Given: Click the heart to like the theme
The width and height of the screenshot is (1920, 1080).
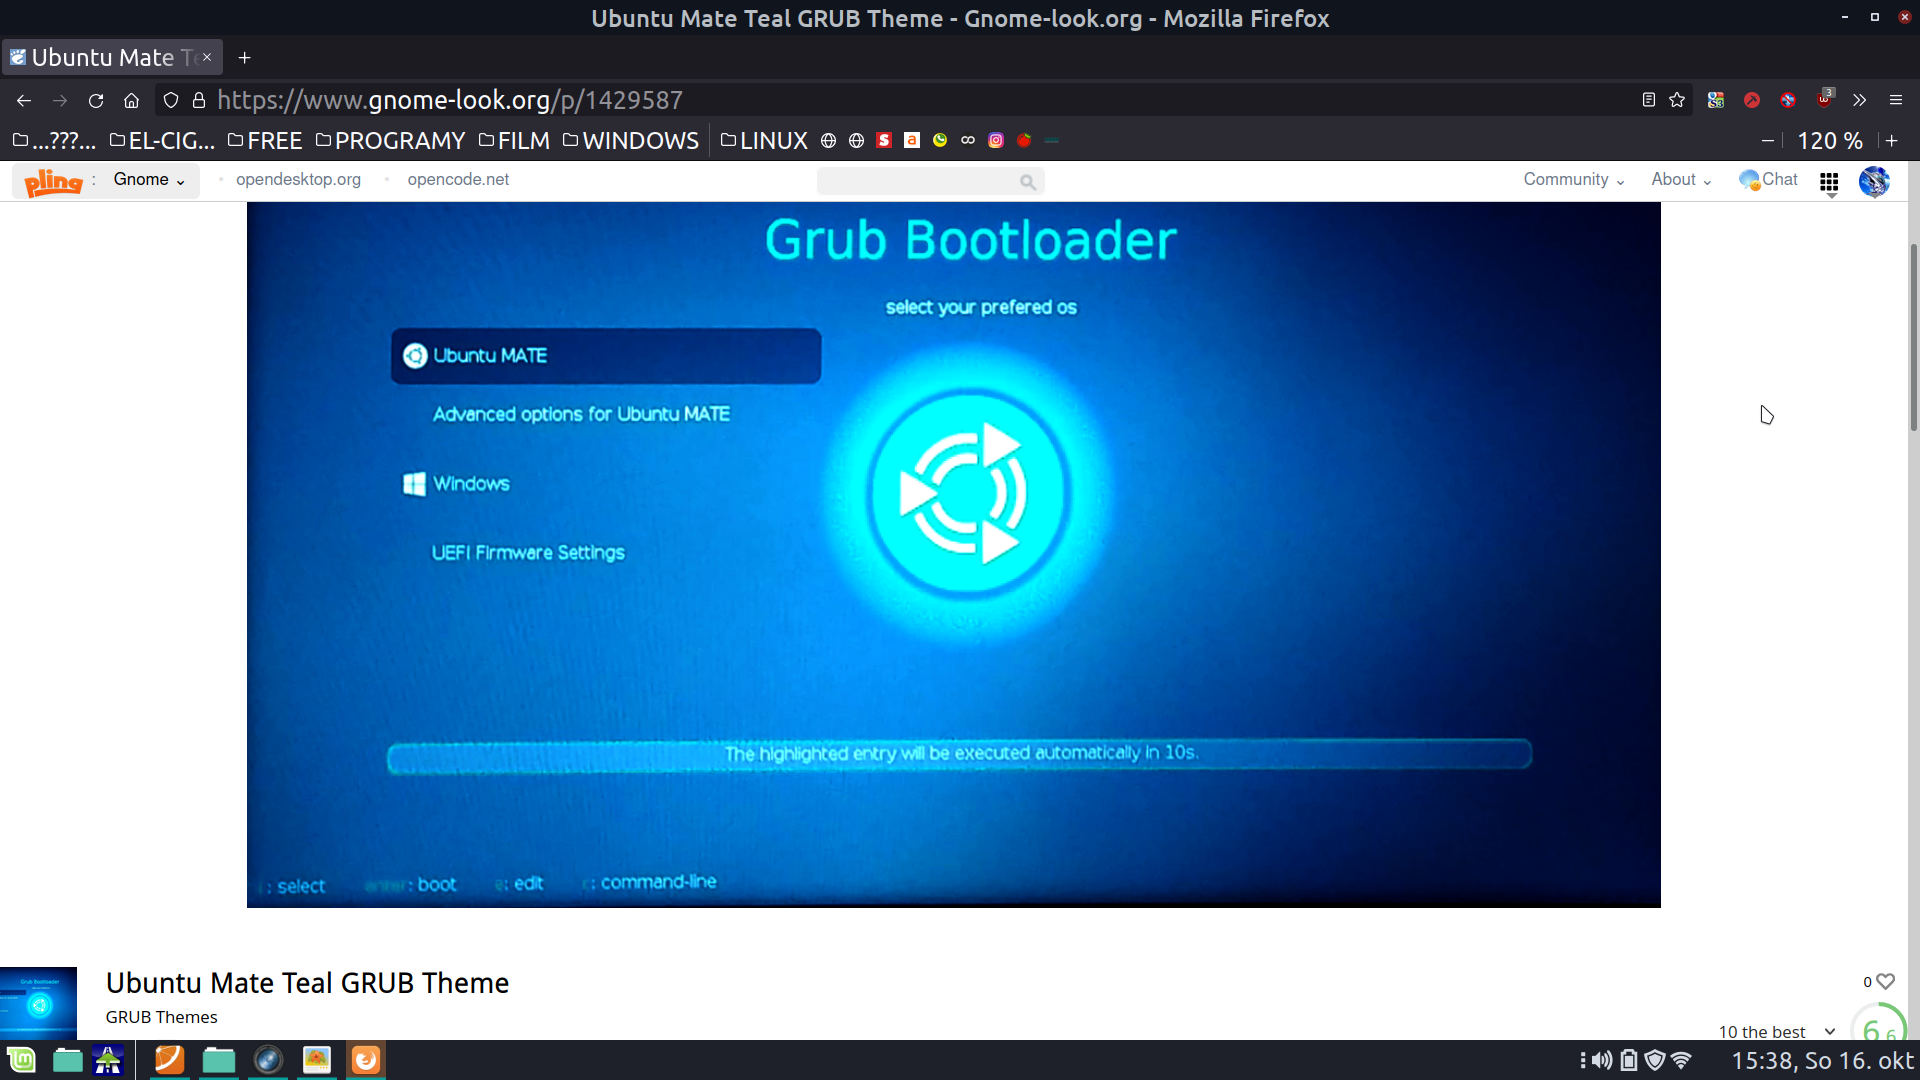Looking at the screenshot, I should (x=1885, y=982).
